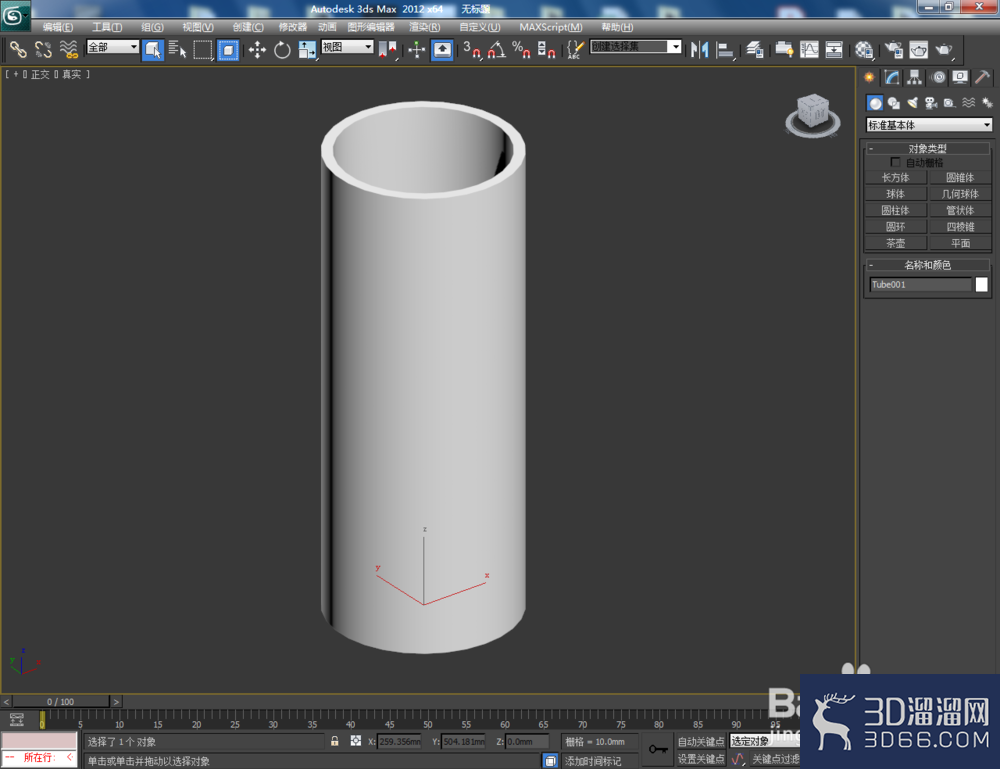Click the ViewCube navigation widget

812,115
